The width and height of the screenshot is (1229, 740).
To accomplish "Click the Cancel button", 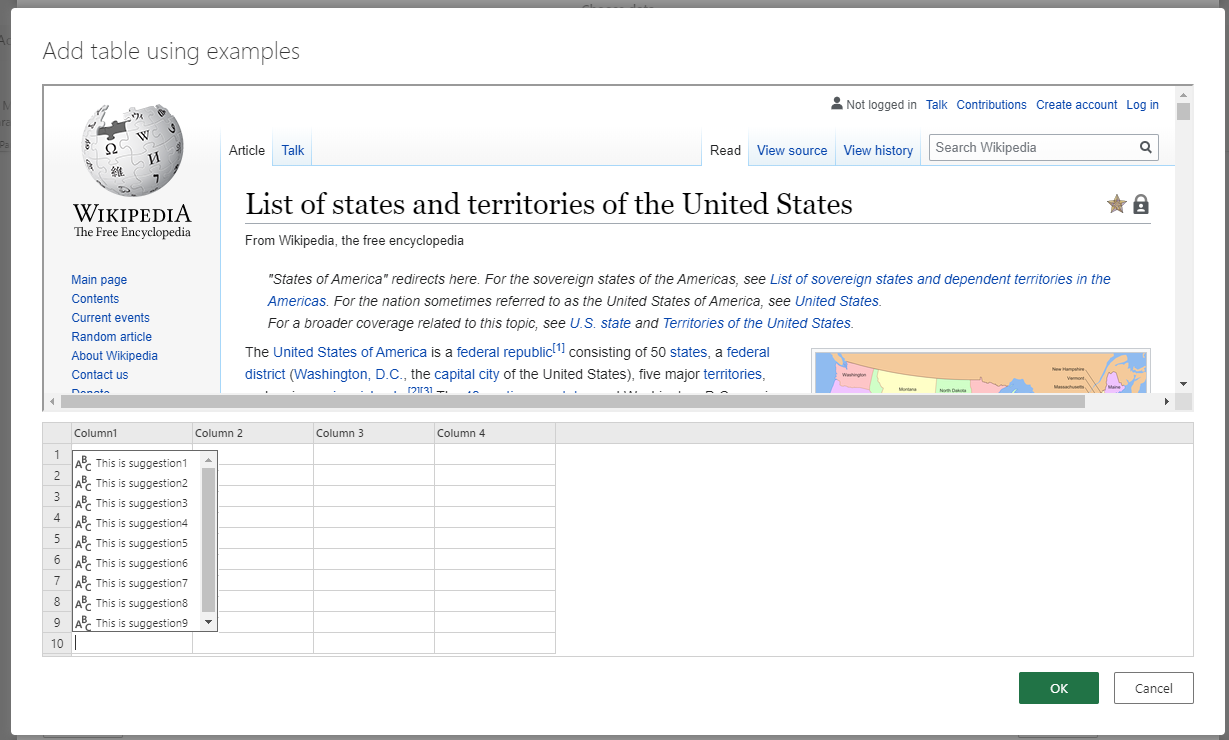I will click(x=1153, y=688).
